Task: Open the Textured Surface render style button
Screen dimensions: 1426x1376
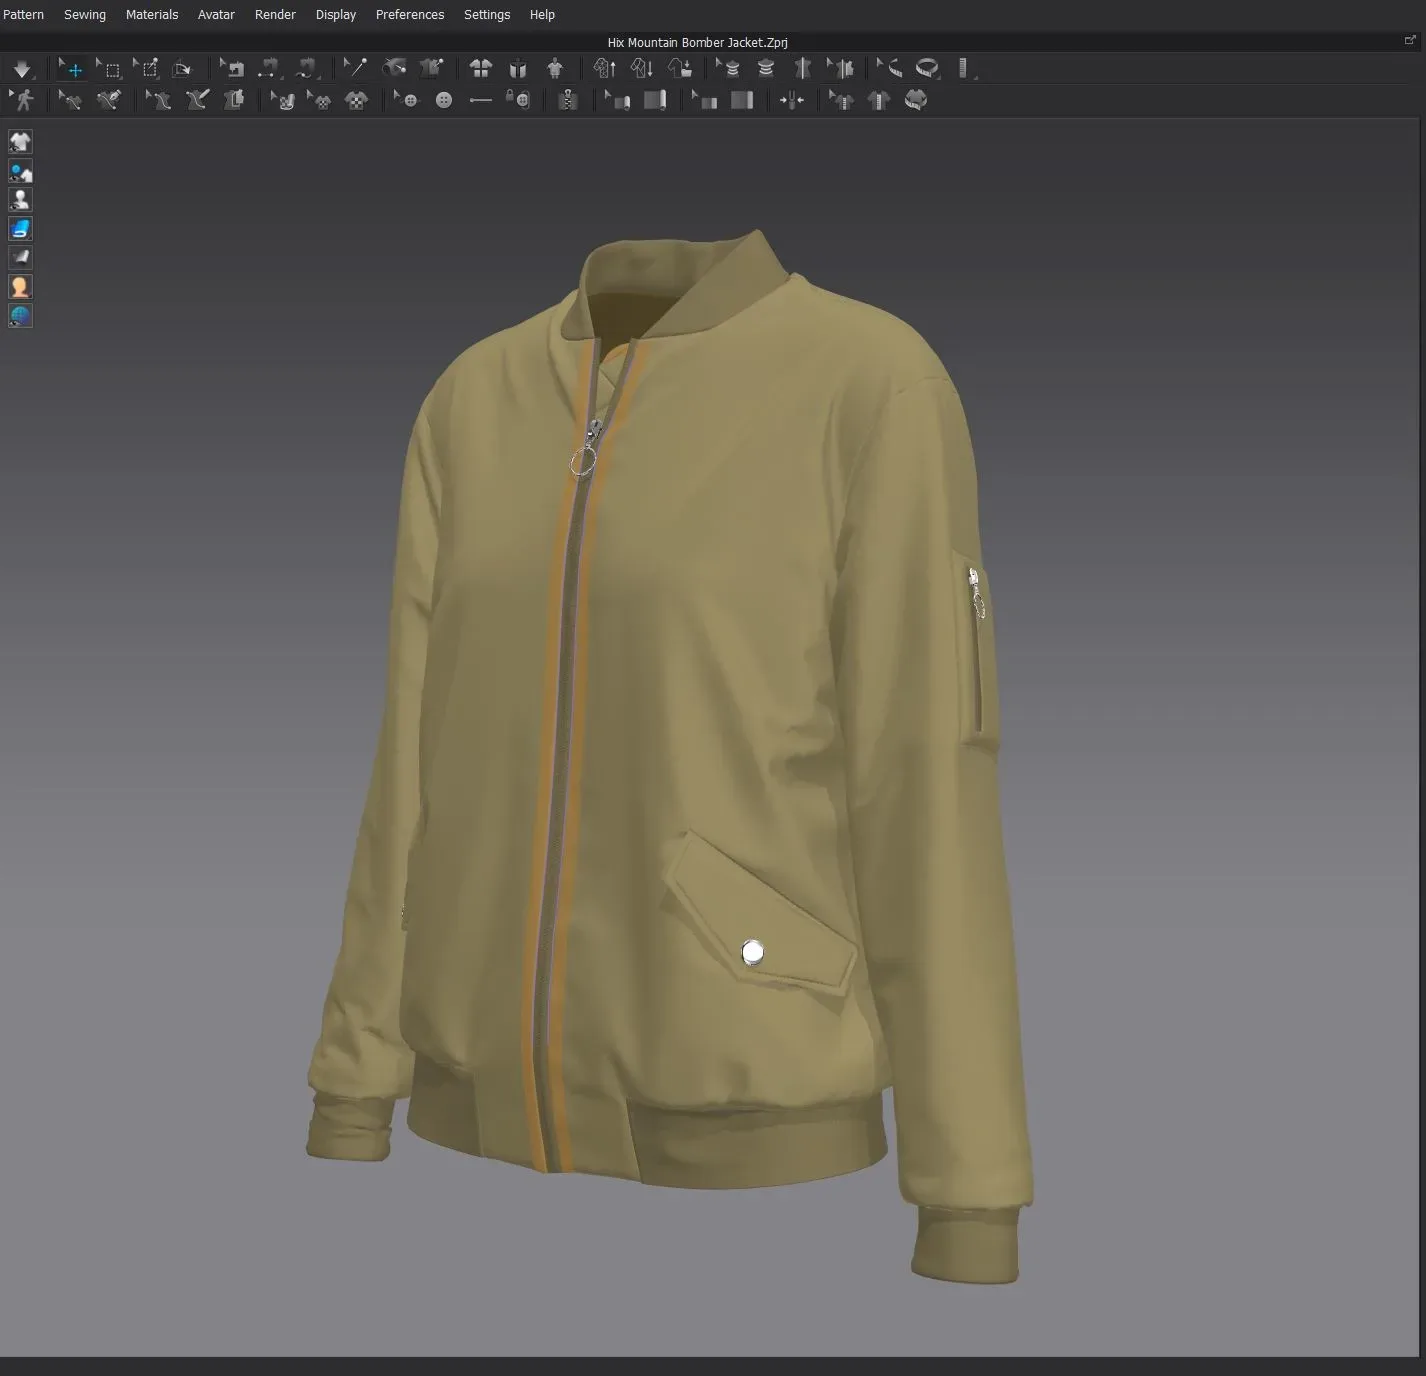Action: (x=20, y=257)
